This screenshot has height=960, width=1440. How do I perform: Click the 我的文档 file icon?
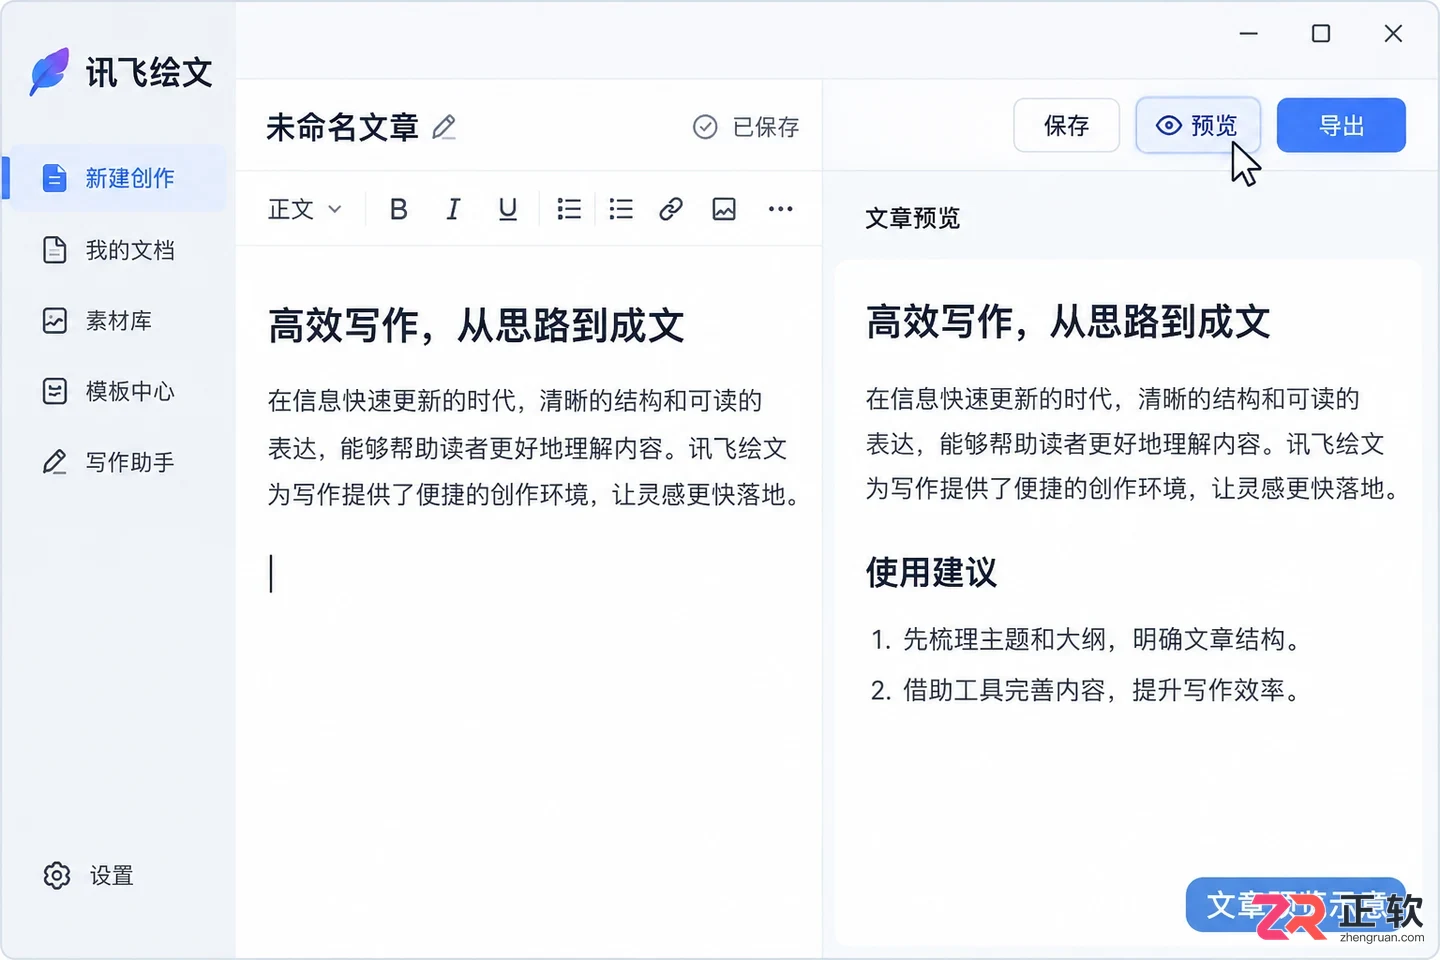pos(55,250)
